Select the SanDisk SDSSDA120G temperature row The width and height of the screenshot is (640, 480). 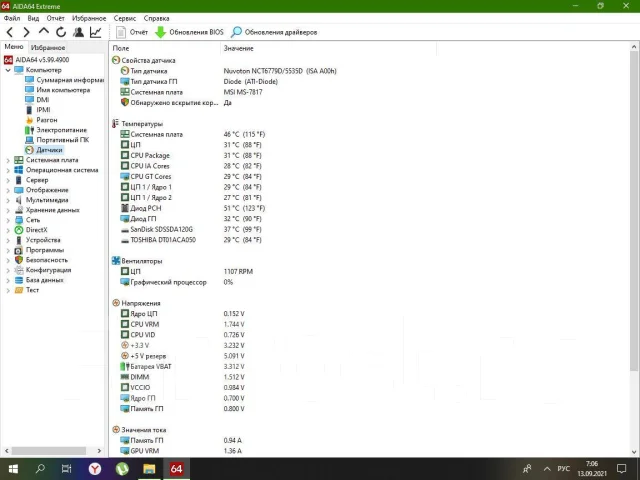[x=191, y=229]
